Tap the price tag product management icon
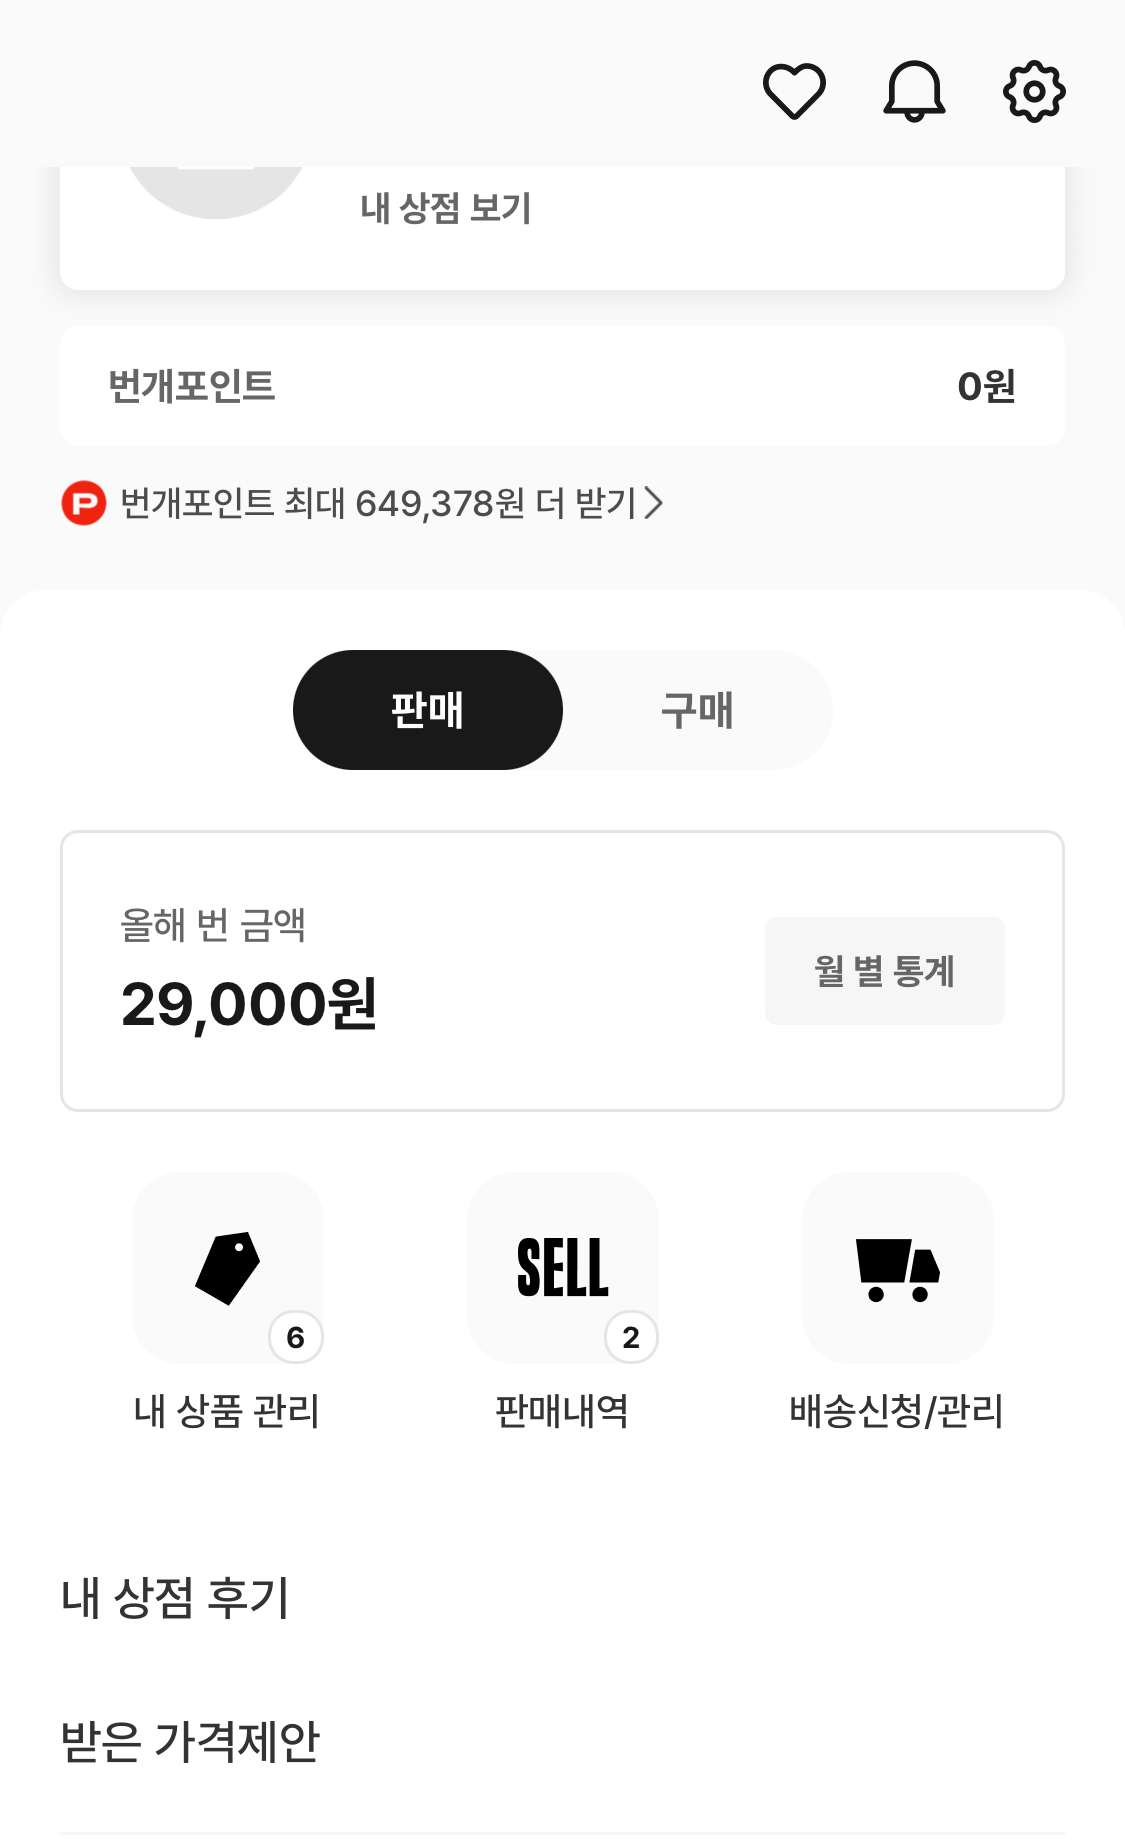Image resolution: width=1125 pixels, height=1843 pixels. click(x=227, y=1267)
